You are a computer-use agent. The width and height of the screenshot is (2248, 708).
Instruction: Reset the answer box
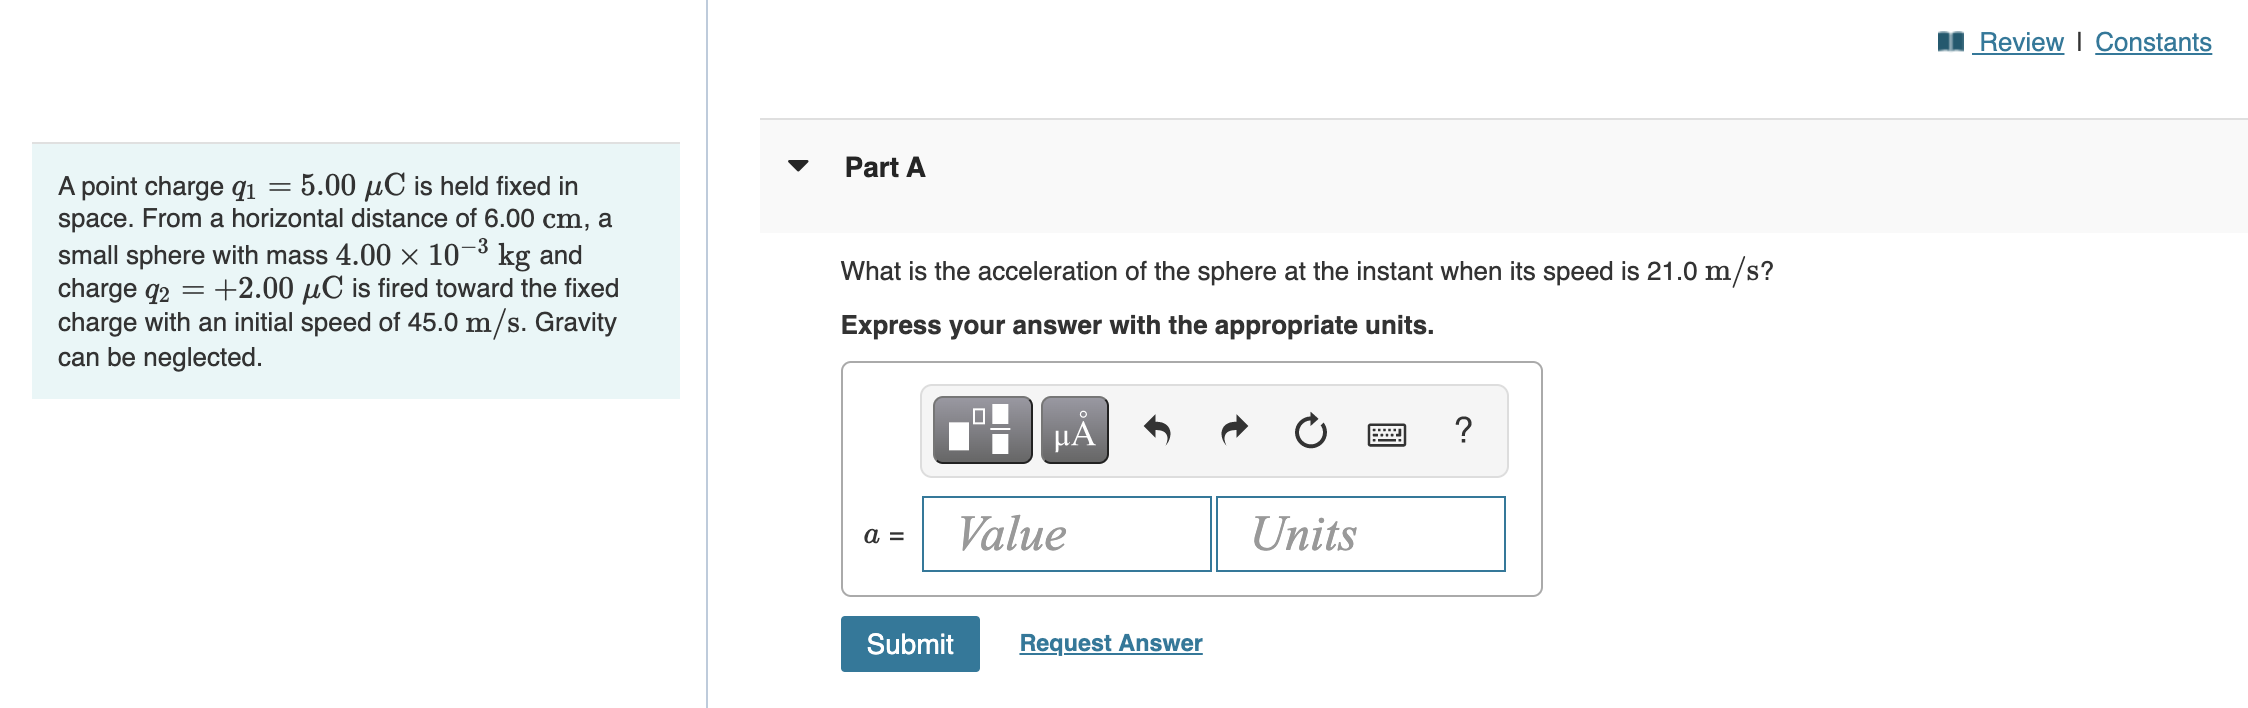tap(1310, 431)
